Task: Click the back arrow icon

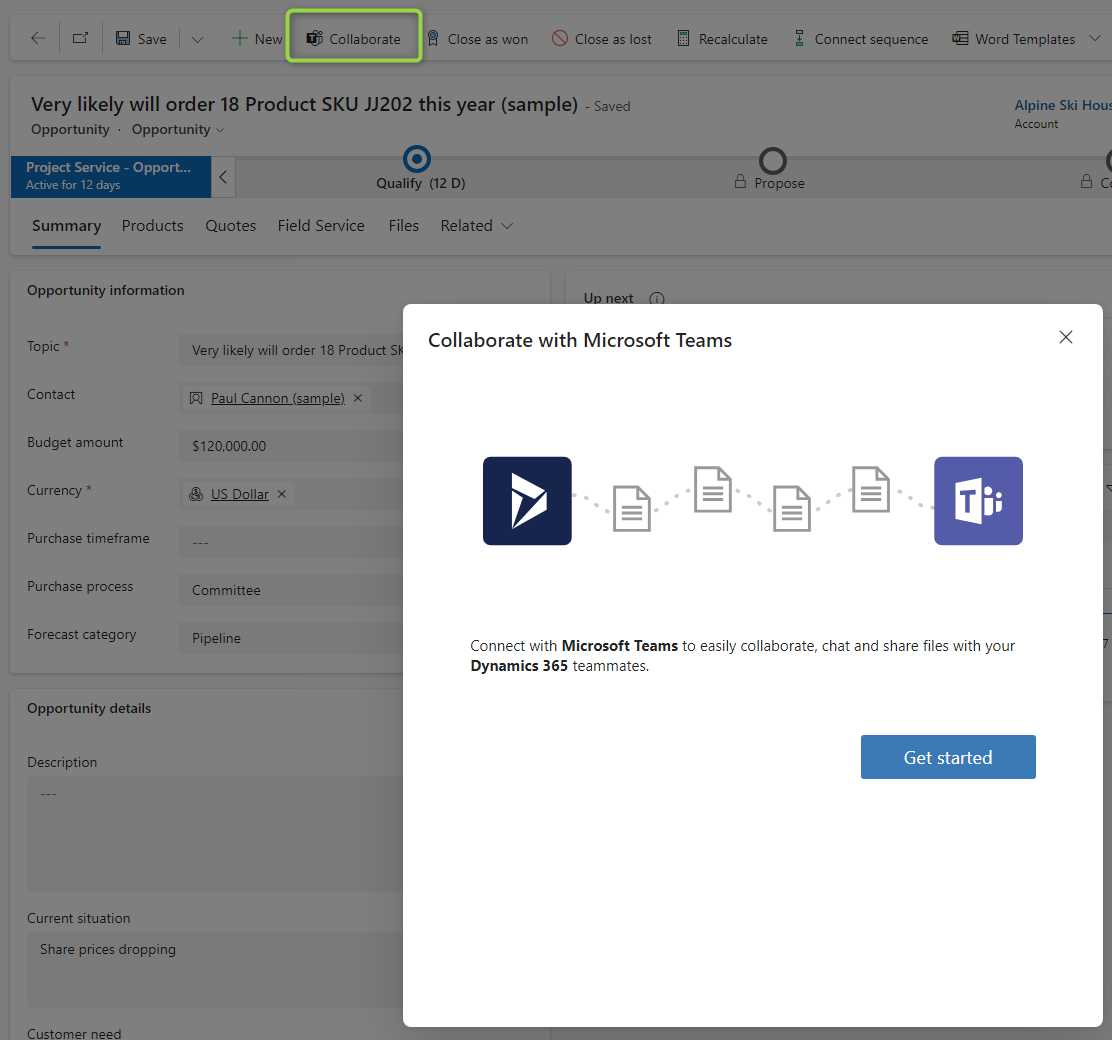Action: coord(38,39)
